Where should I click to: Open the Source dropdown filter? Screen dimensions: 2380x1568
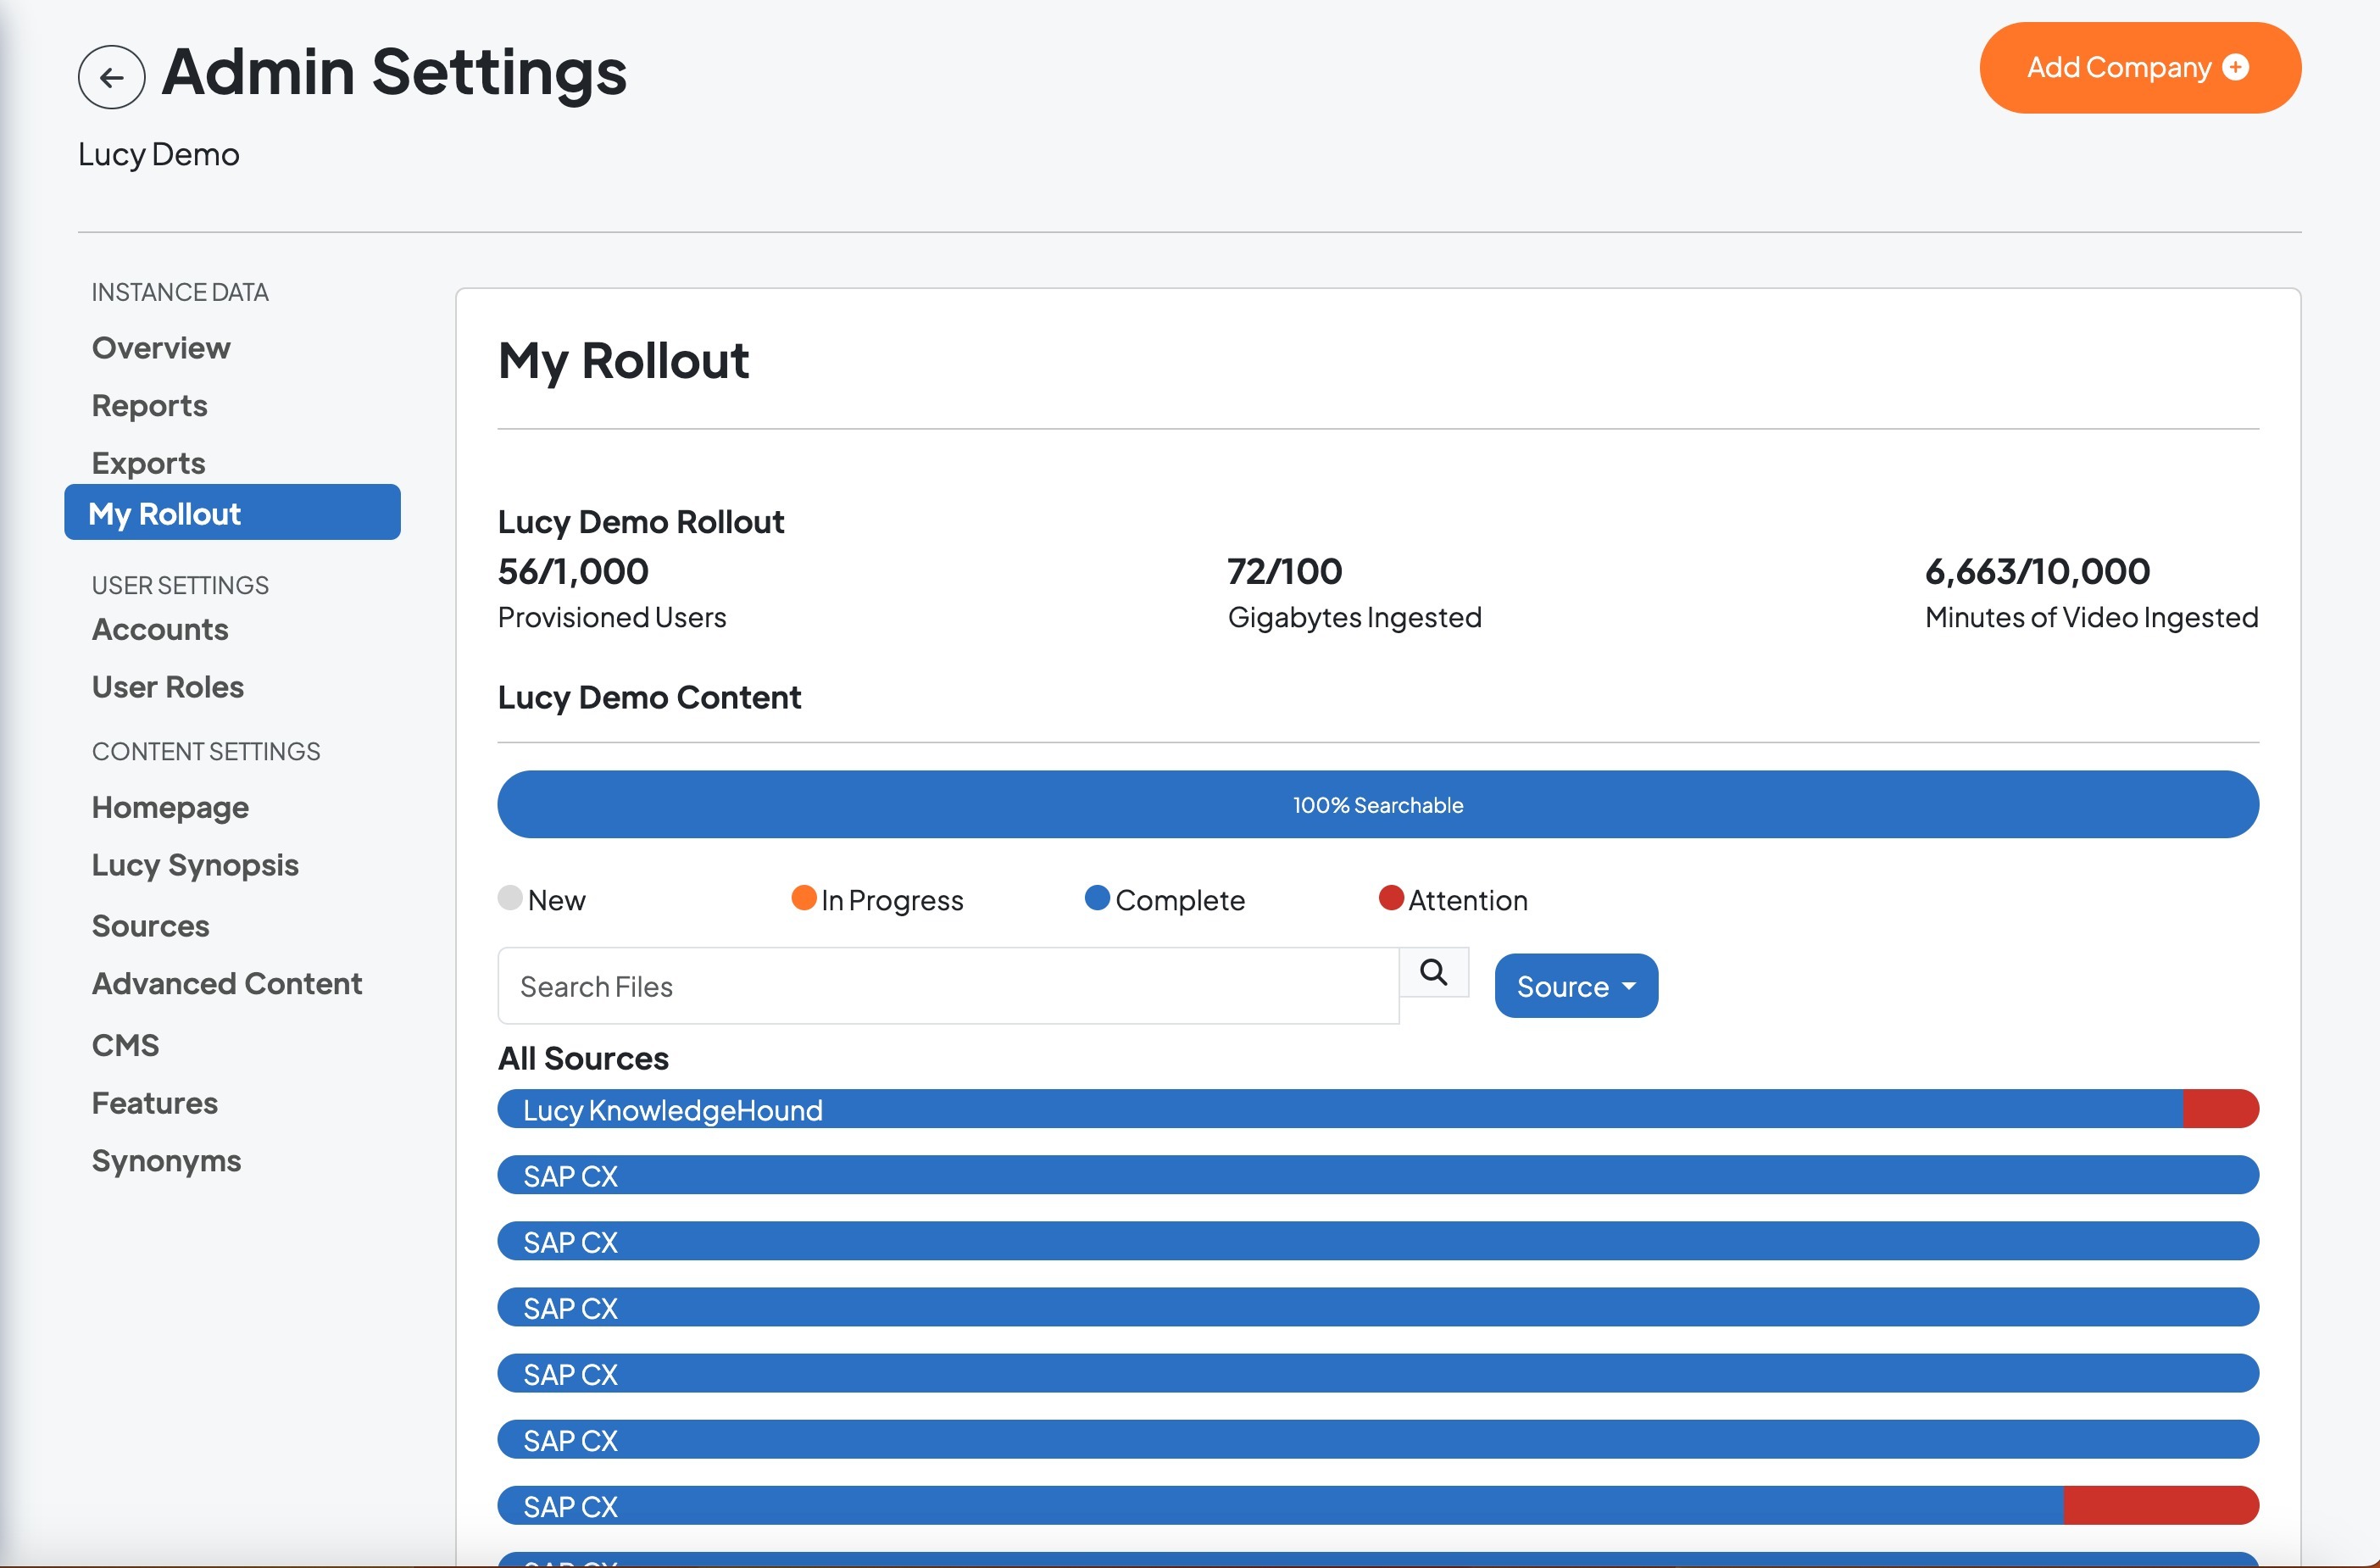pyautogui.click(x=1575, y=986)
